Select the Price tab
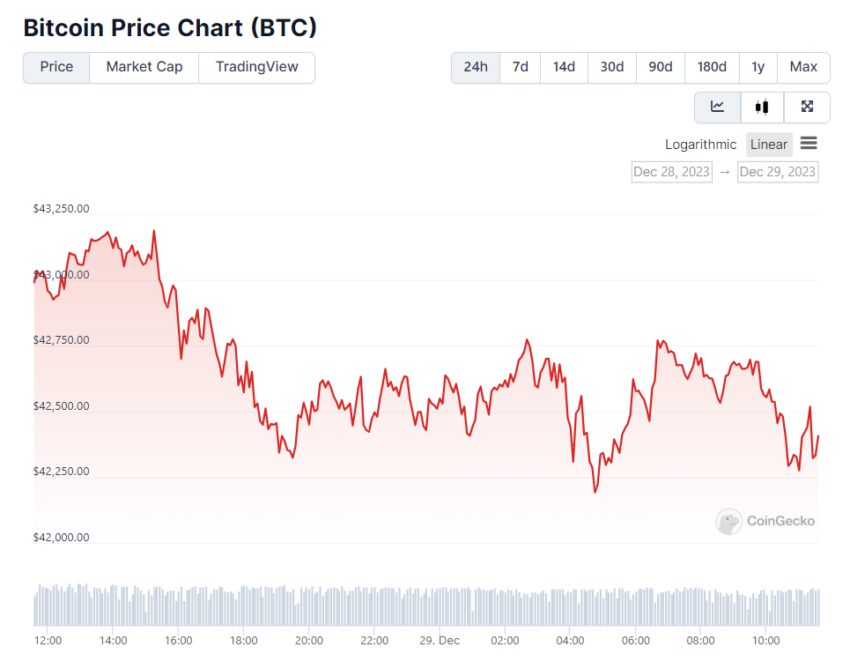 (x=57, y=68)
